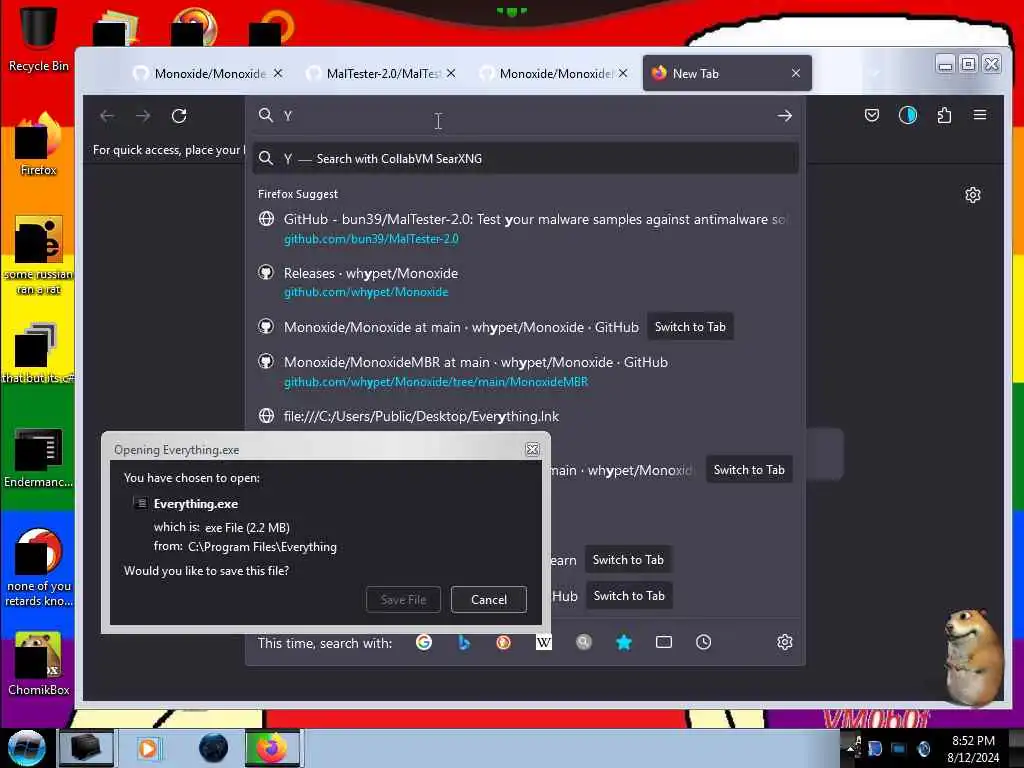Open media player taskbar icon
1024x768 pixels.
[148, 748]
